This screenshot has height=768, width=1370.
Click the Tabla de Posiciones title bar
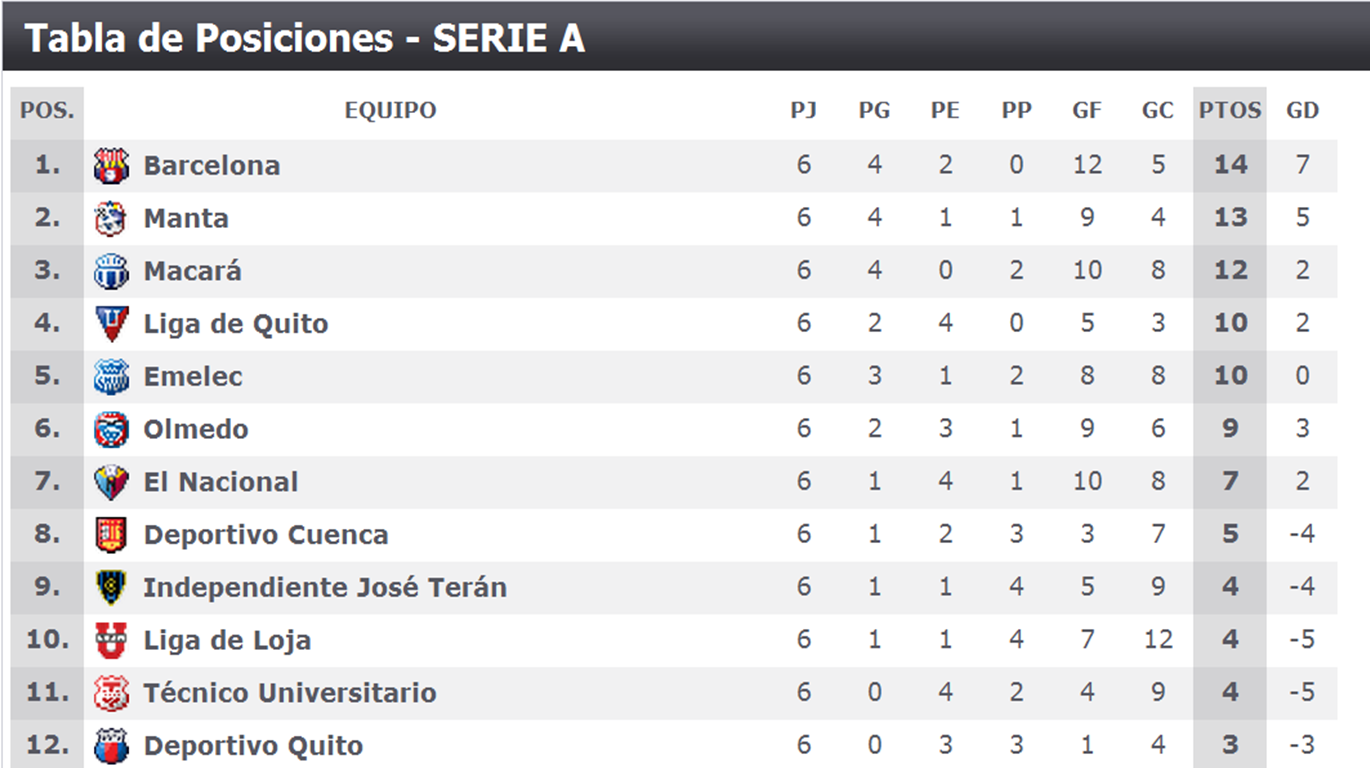(685, 37)
